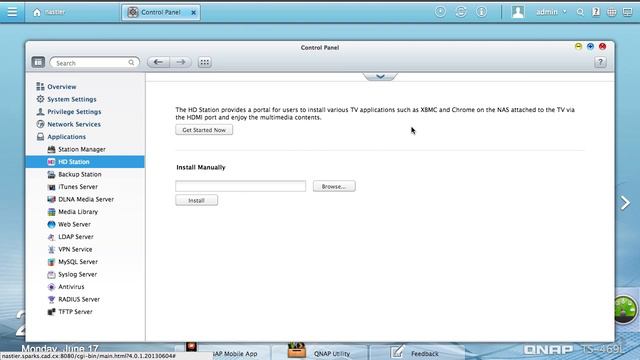Click the manual install file path field
Viewport: 640px width, 360px height.
pyautogui.click(x=240, y=186)
